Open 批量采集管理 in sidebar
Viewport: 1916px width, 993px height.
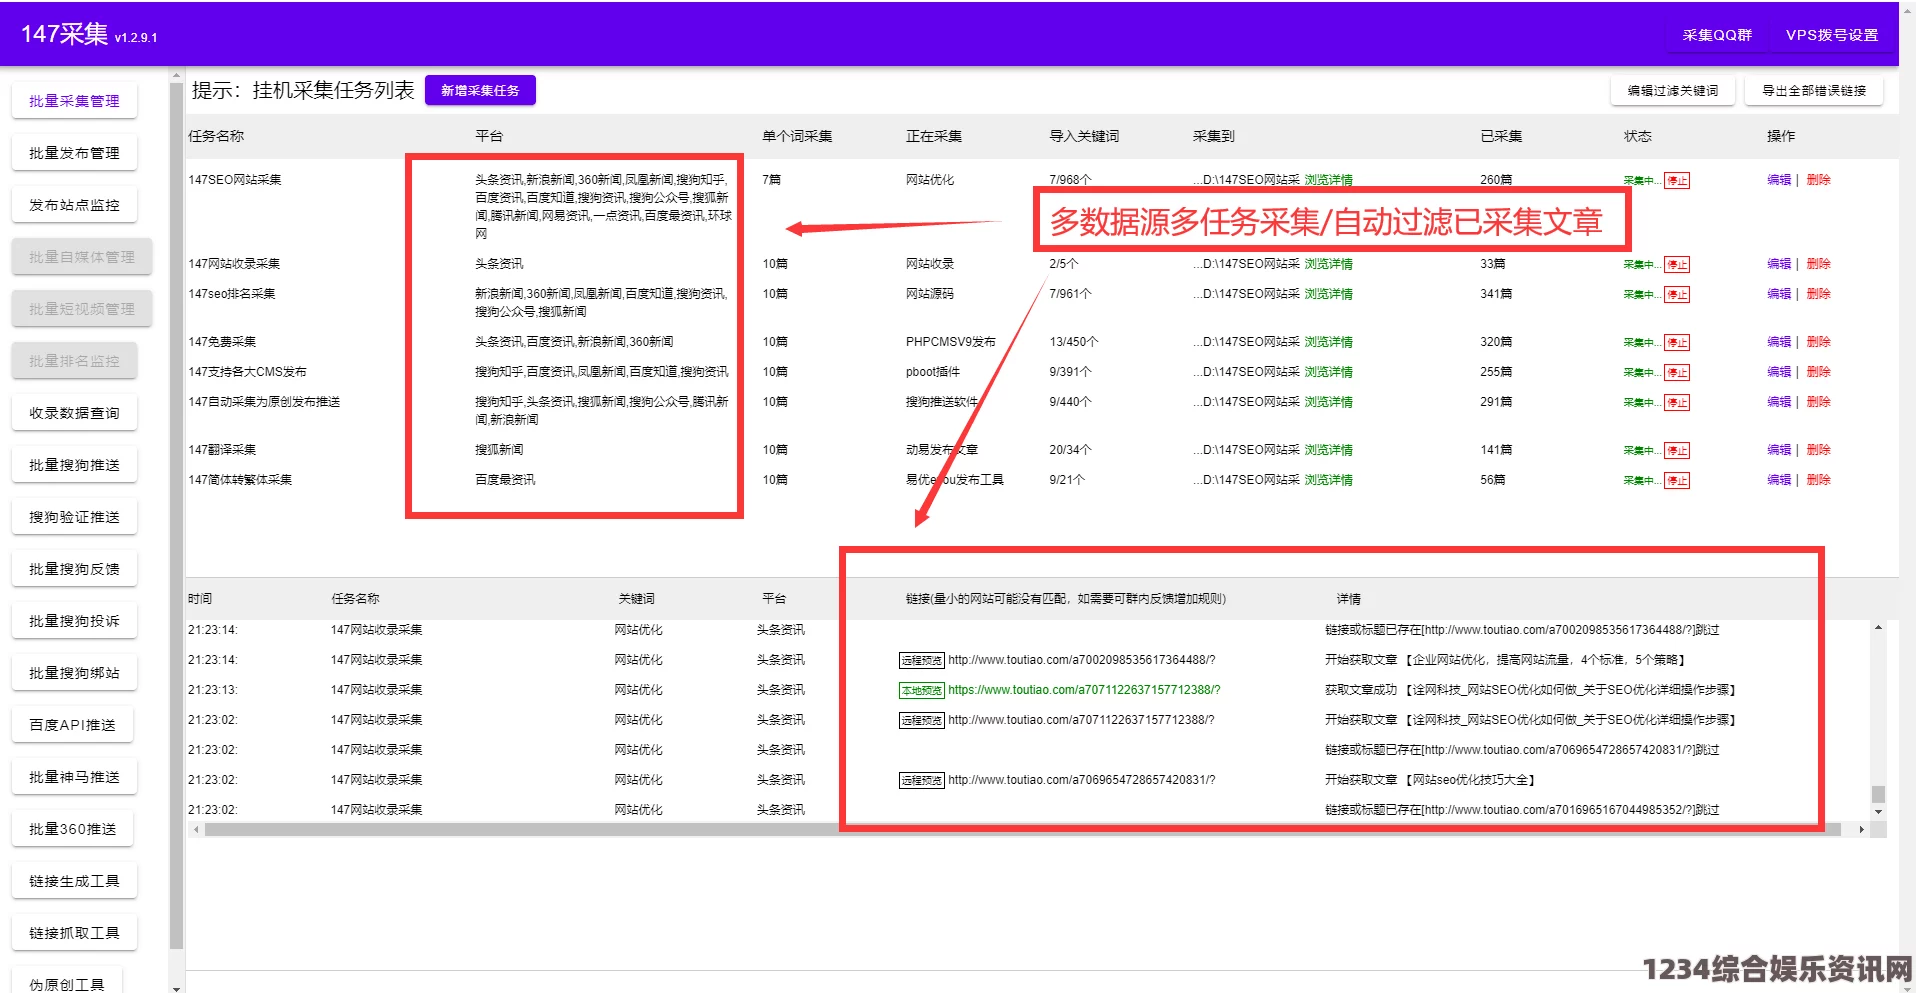click(x=74, y=101)
